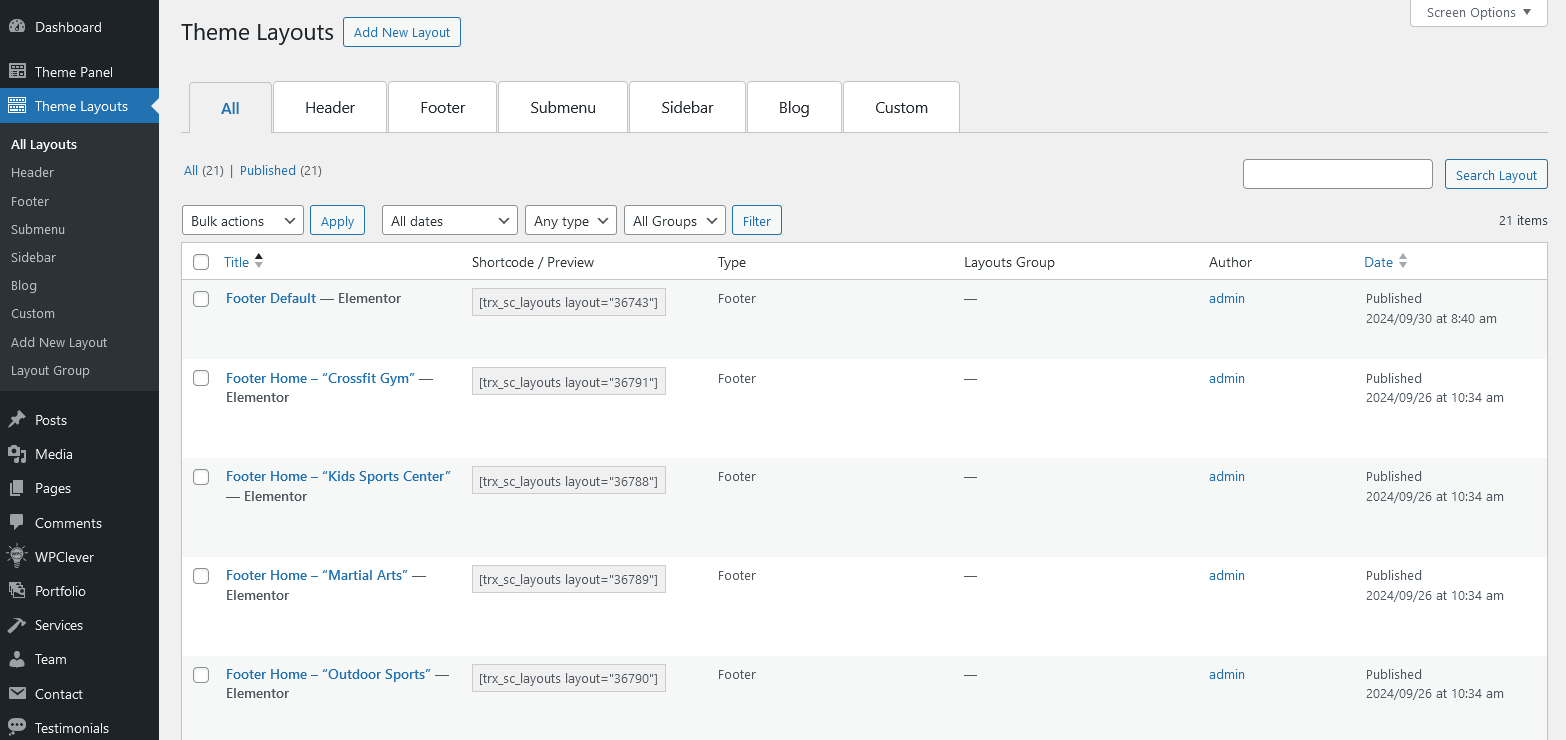
Task: Click the WPClever lightbulb icon
Action: tap(17, 557)
